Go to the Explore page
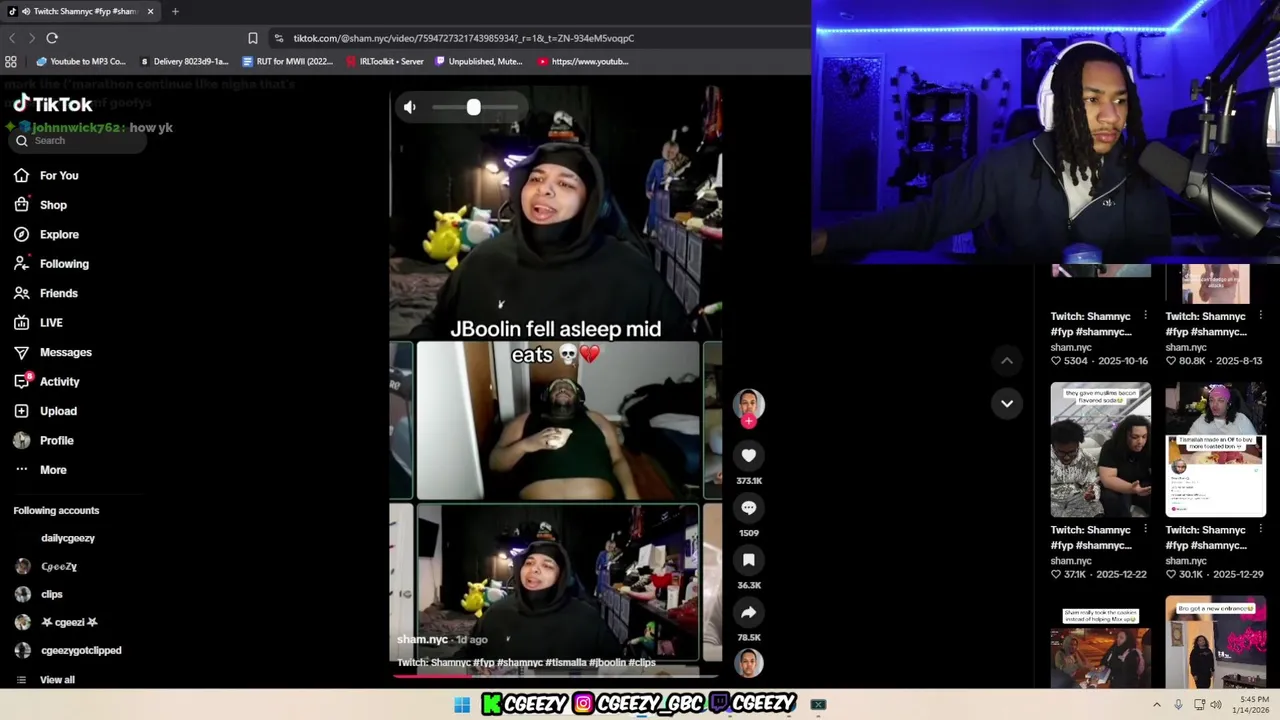1280x720 pixels. [x=47, y=235]
